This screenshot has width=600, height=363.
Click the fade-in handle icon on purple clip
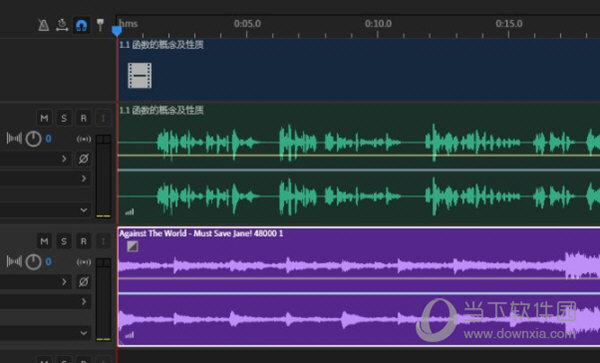pyautogui.click(x=132, y=246)
